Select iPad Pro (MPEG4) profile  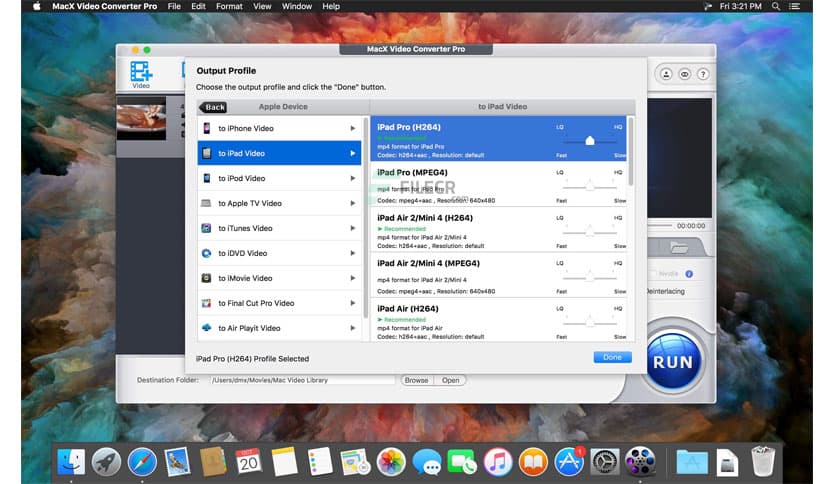(x=499, y=185)
